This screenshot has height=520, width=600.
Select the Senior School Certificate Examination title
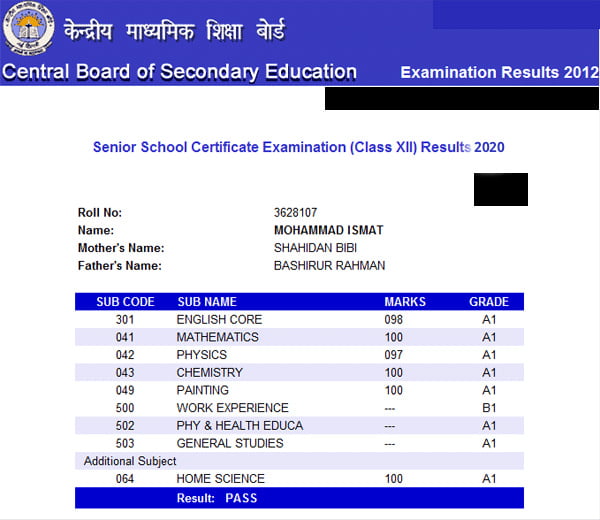coord(298,147)
